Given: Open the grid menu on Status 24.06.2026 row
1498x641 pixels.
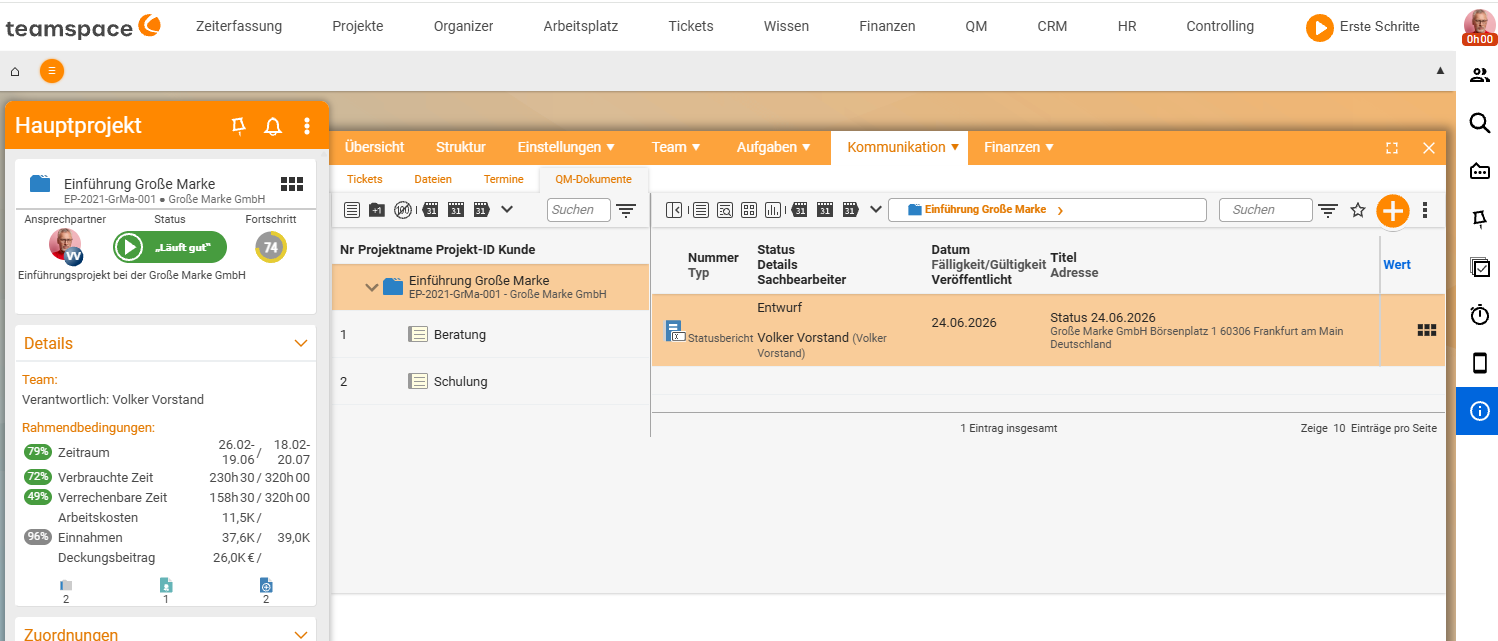Looking at the screenshot, I should (x=1427, y=330).
